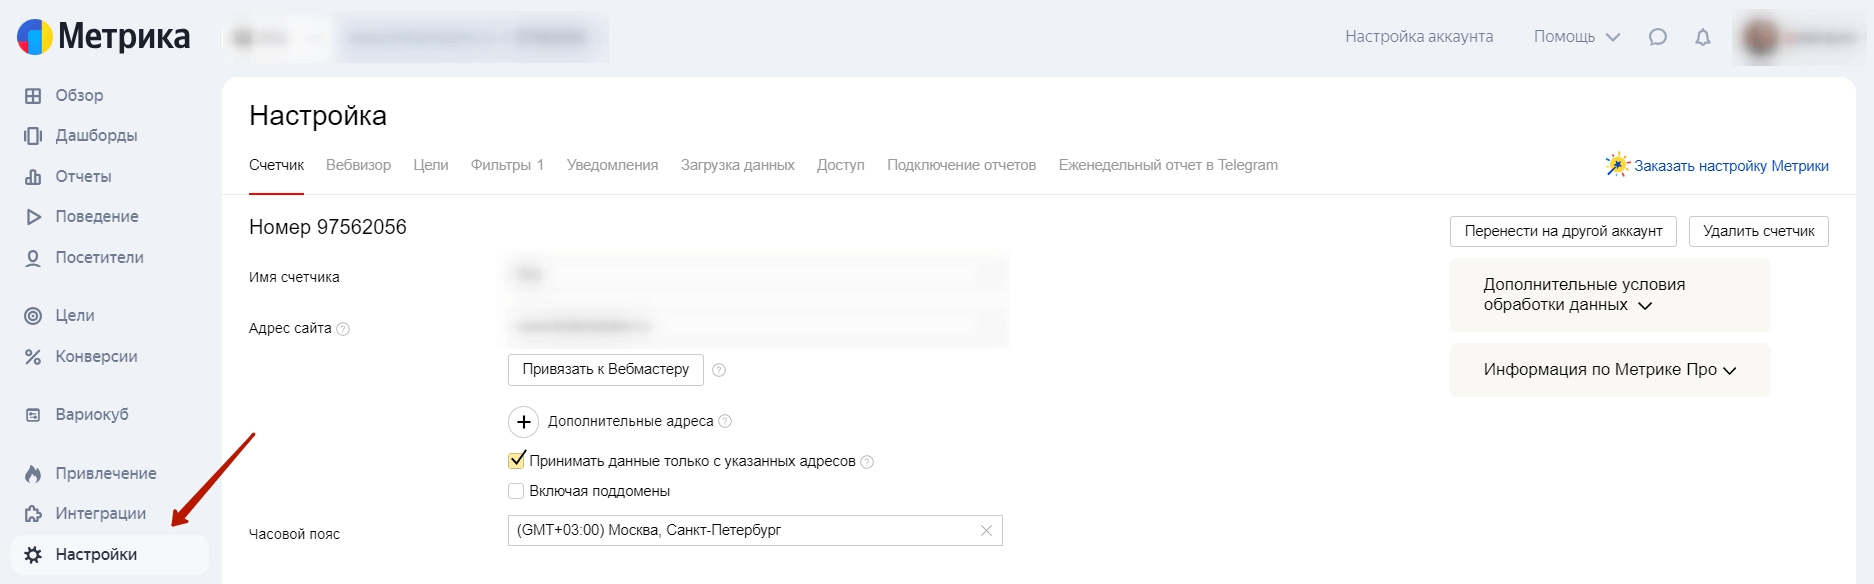Click the Номер 97562056 text
The height and width of the screenshot is (584, 1874).
(328, 228)
